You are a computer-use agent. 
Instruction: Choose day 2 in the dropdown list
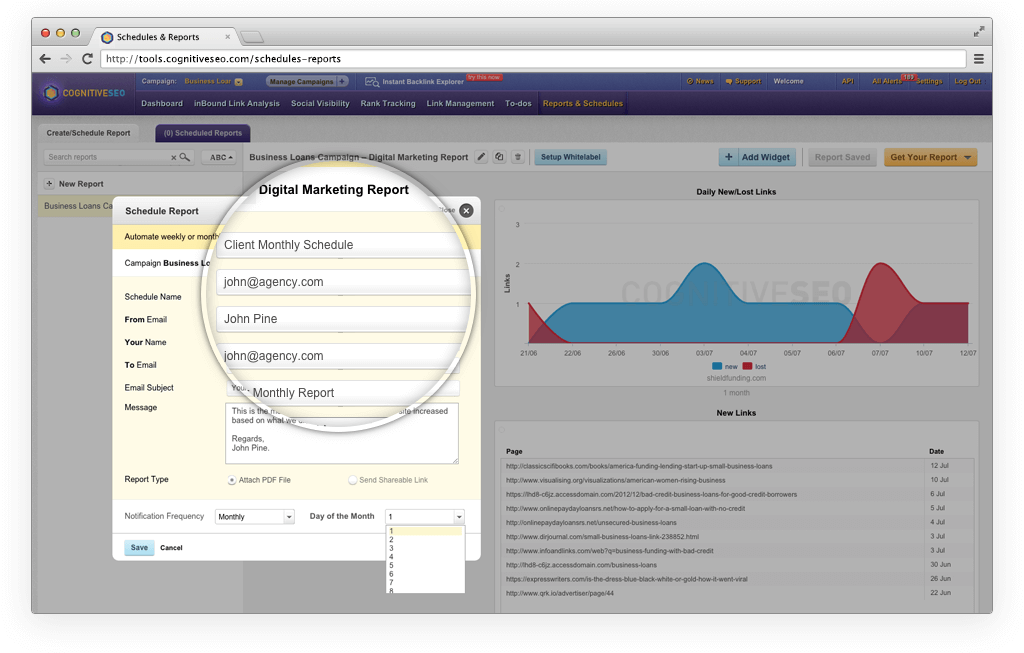click(x=424, y=540)
